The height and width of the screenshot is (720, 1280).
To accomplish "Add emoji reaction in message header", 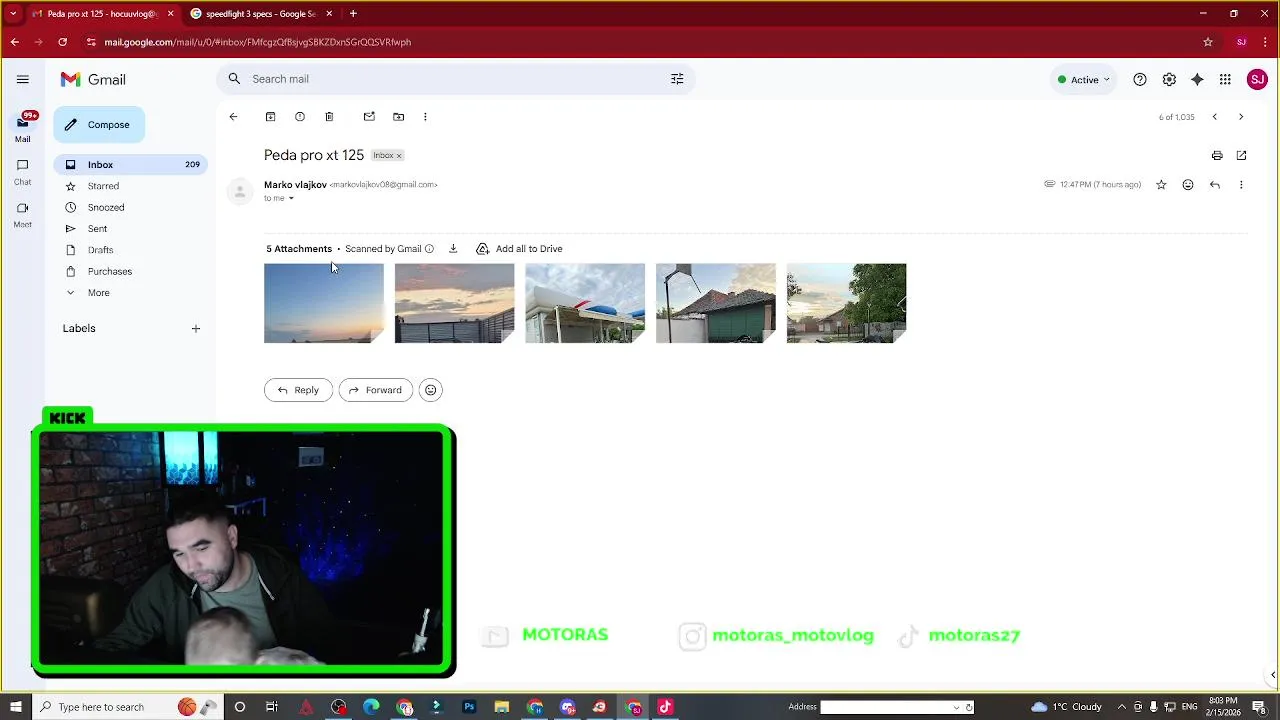I will (1188, 185).
